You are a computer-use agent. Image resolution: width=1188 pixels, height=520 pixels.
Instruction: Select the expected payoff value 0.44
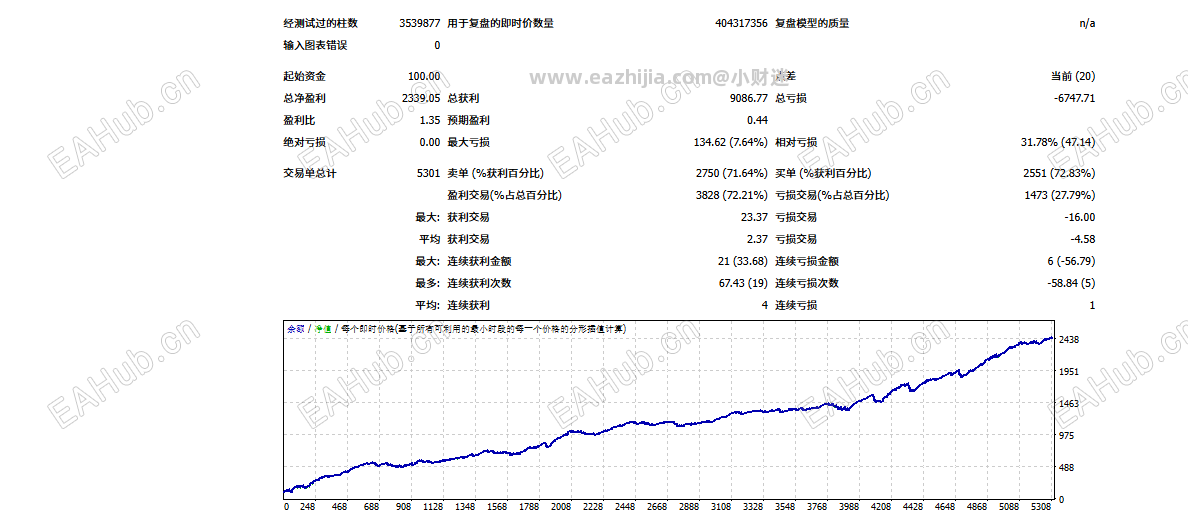758,121
